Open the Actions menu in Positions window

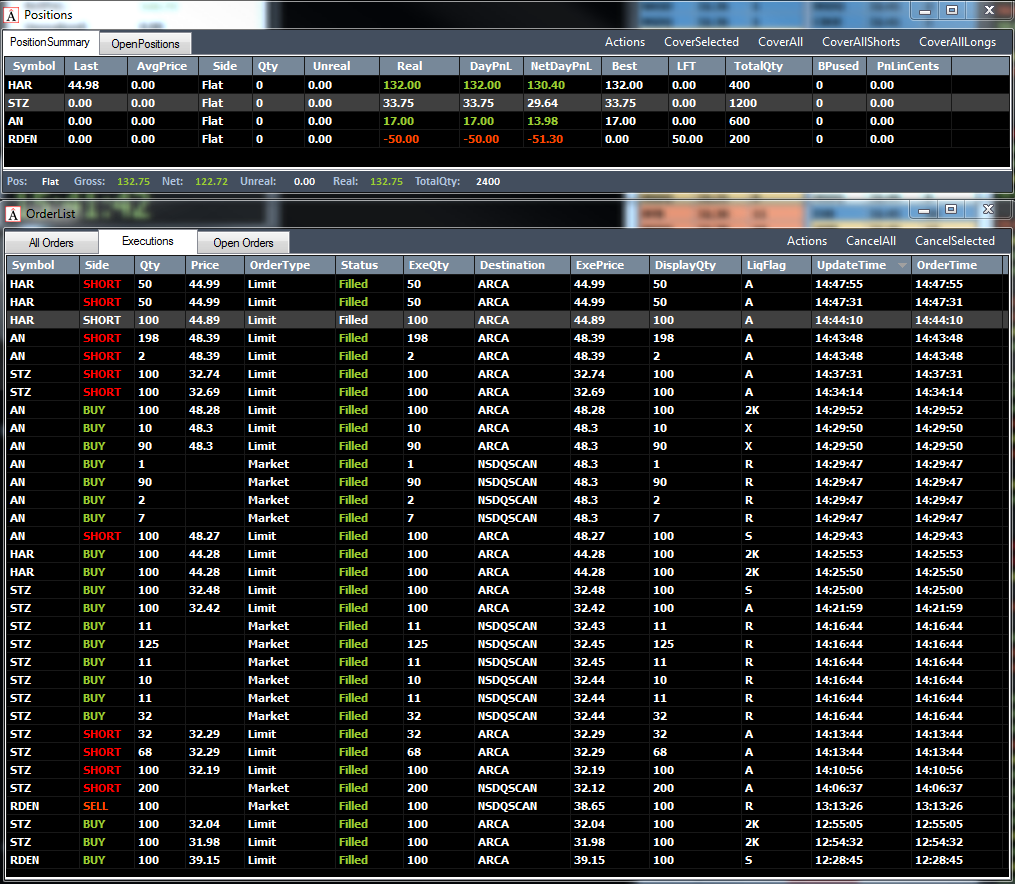coord(625,42)
